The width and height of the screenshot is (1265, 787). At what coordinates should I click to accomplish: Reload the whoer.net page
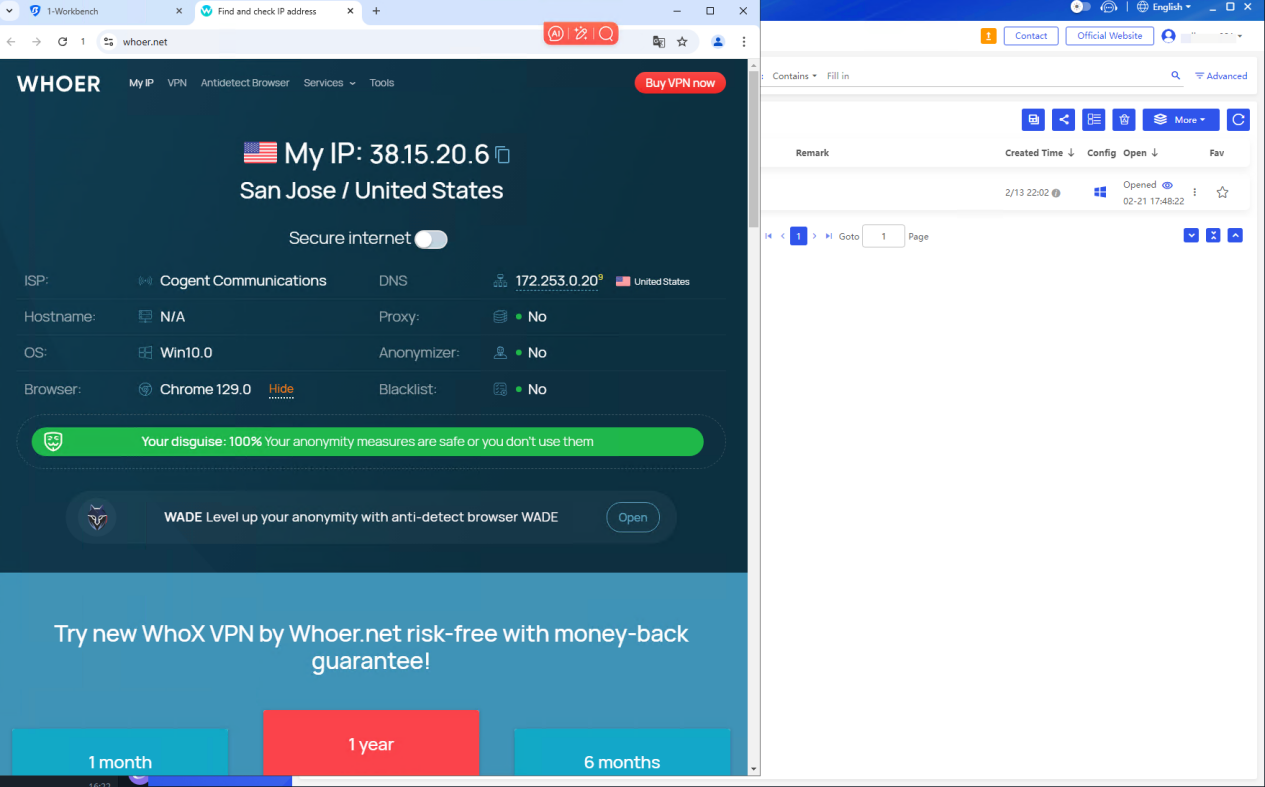pyautogui.click(x=62, y=42)
